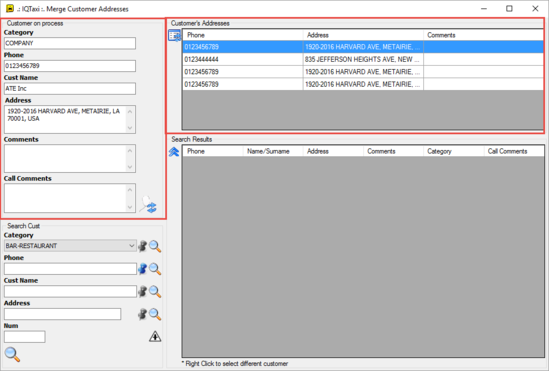Click the swap customer icon near Call Comments

pyautogui.click(x=148, y=205)
